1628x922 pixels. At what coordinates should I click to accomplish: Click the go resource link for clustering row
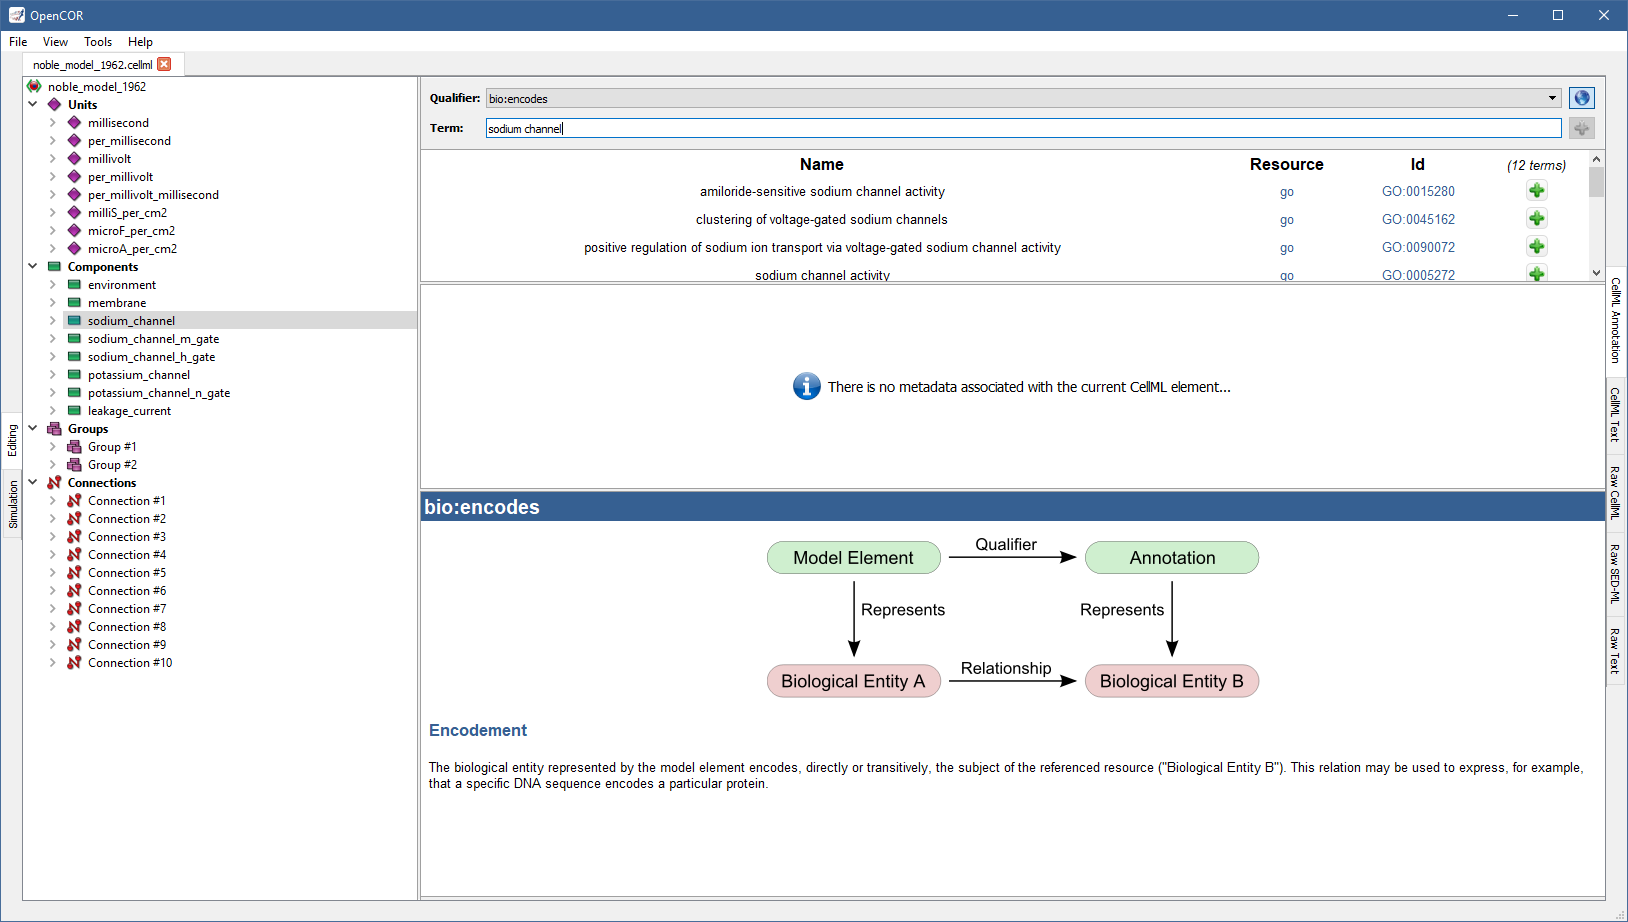point(1286,220)
